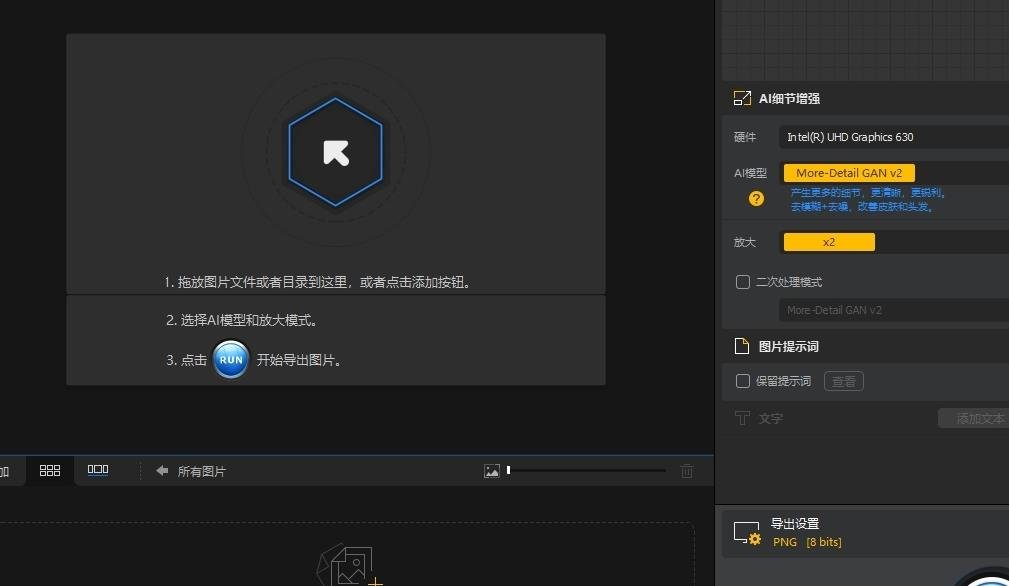Click the thumbnail size image icon
This screenshot has height=586, width=1009.
click(492, 471)
